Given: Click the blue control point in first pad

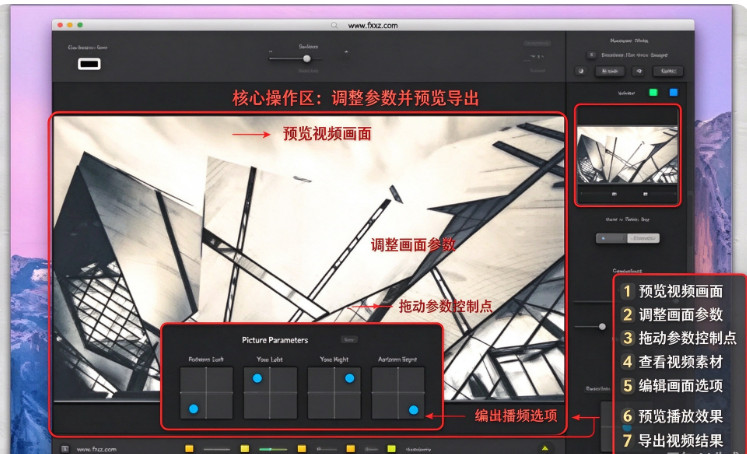Looking at the screenshot, I should [193, 409].
